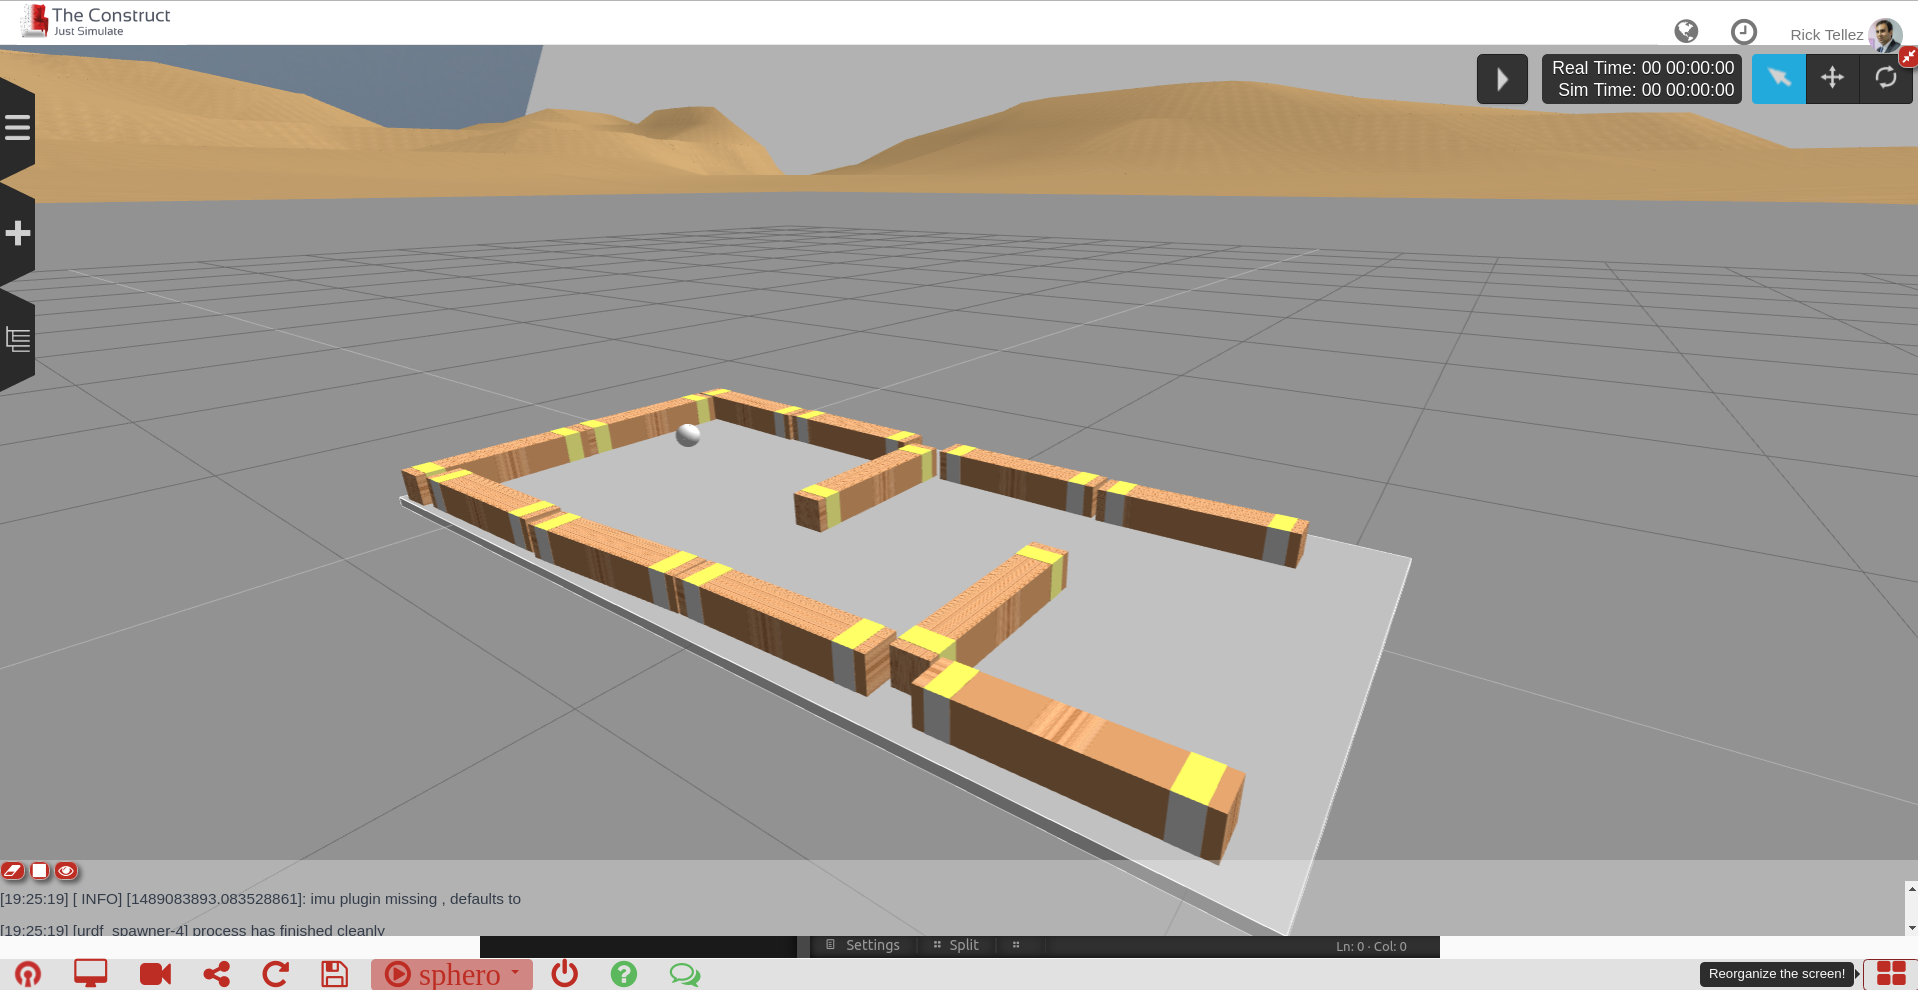Click the share icon in bottom toolbar
The height and width of the screenshot is (990, 1918).
(216, 974)
